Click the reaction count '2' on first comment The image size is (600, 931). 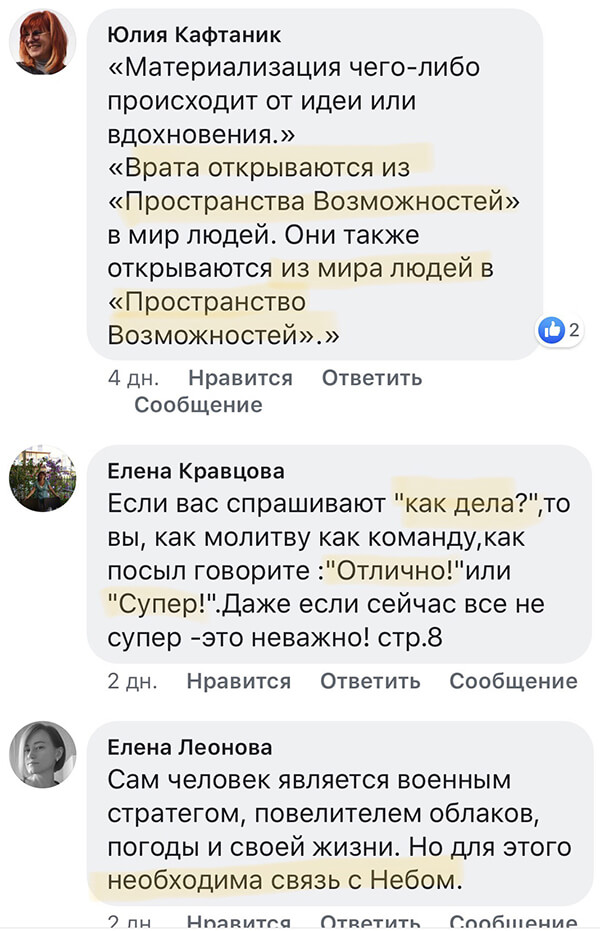574,331
